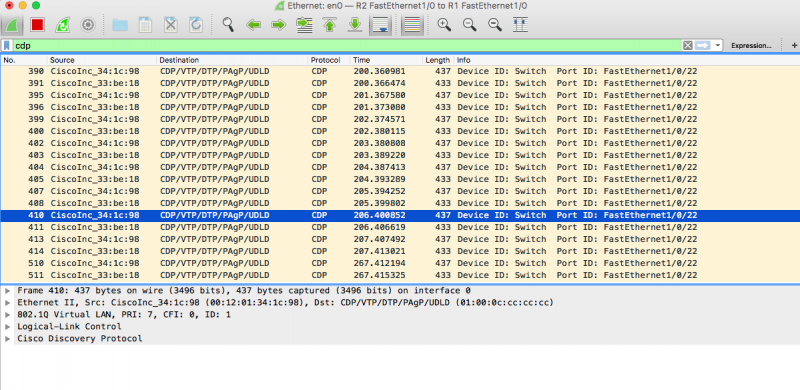The width and height of the screenshot is (800, 390).
Task: Jump to the last packet
Action: [x=355, y=25]
